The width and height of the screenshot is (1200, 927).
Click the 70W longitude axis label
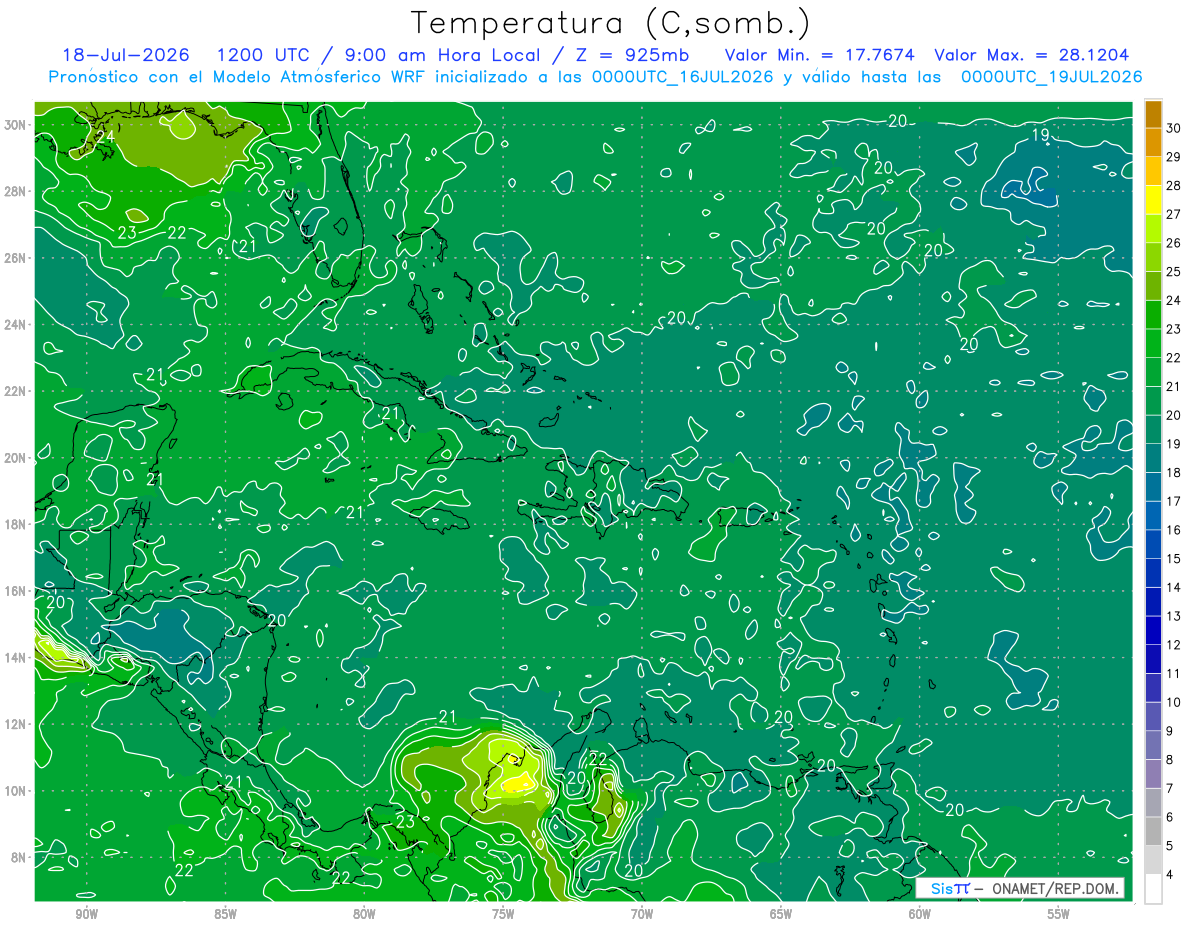click(x=642, y=914)
